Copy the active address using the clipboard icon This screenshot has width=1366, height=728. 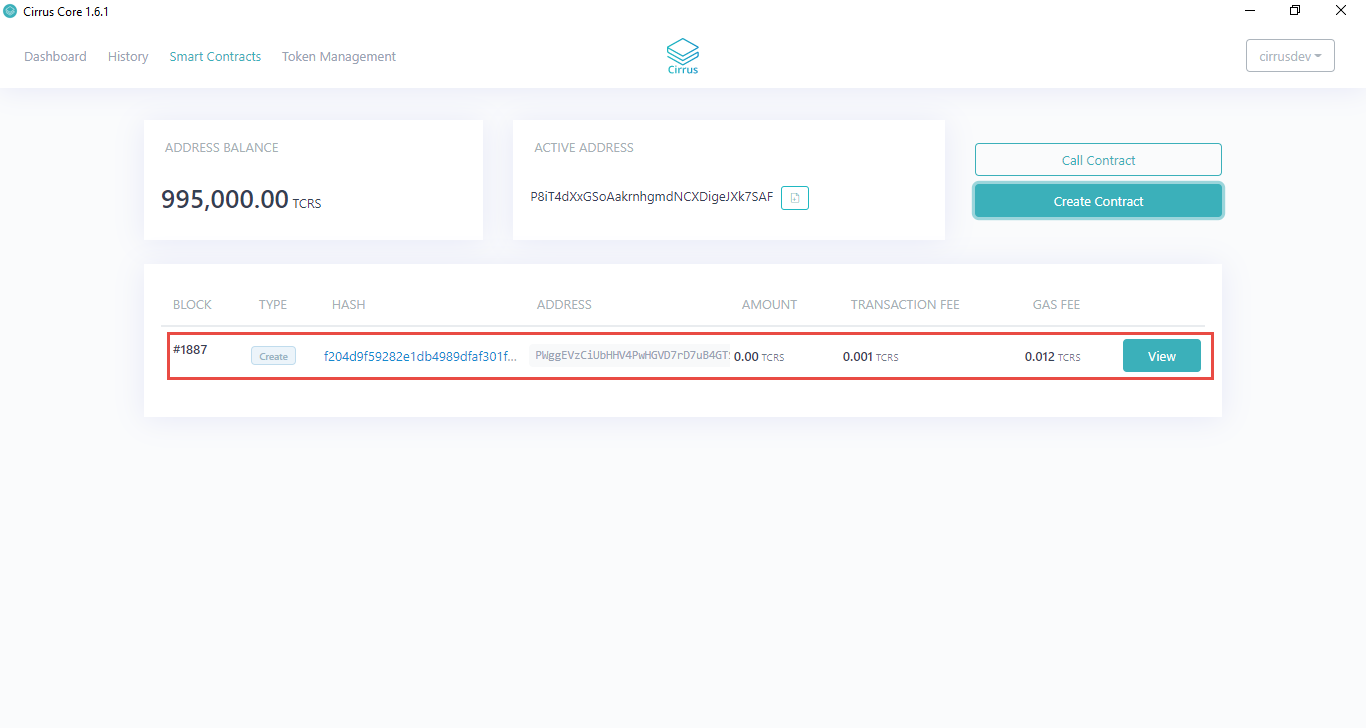(x=794, y=197)
